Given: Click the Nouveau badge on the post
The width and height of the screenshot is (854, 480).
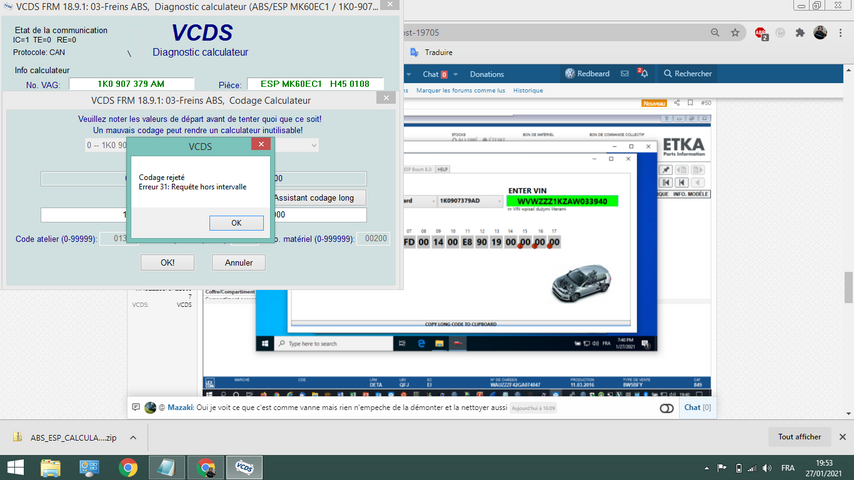Looking at the screenshot, I should 654,103.
